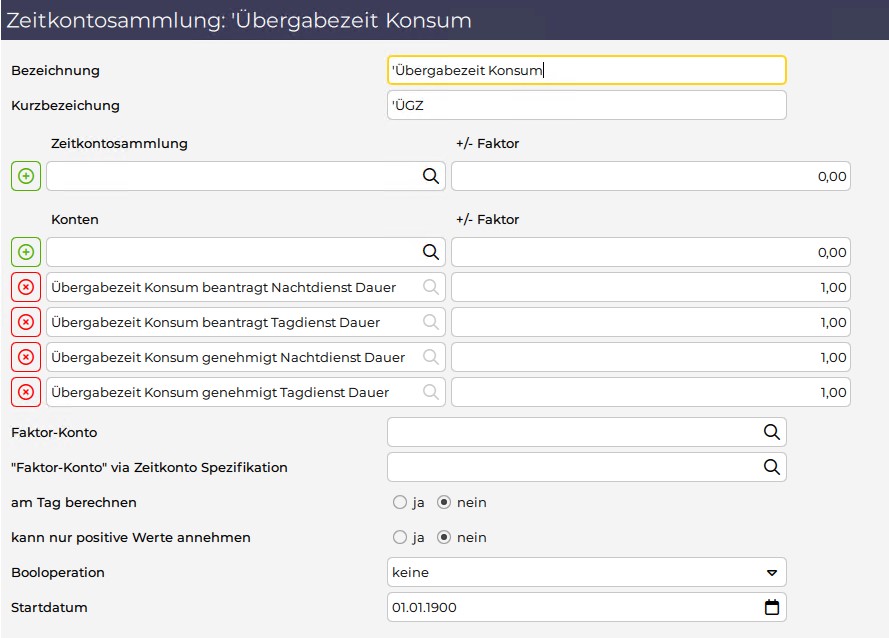
Task: Click the Startdatum date field 01.01.1900
Action: [587, 607]
